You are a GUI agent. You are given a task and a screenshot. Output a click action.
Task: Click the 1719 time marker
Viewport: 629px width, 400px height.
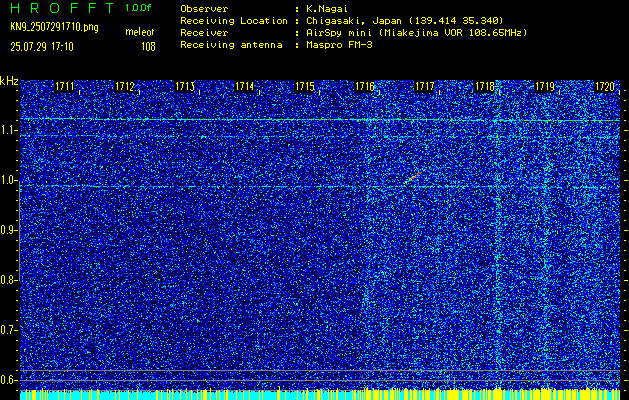[545, 86]
